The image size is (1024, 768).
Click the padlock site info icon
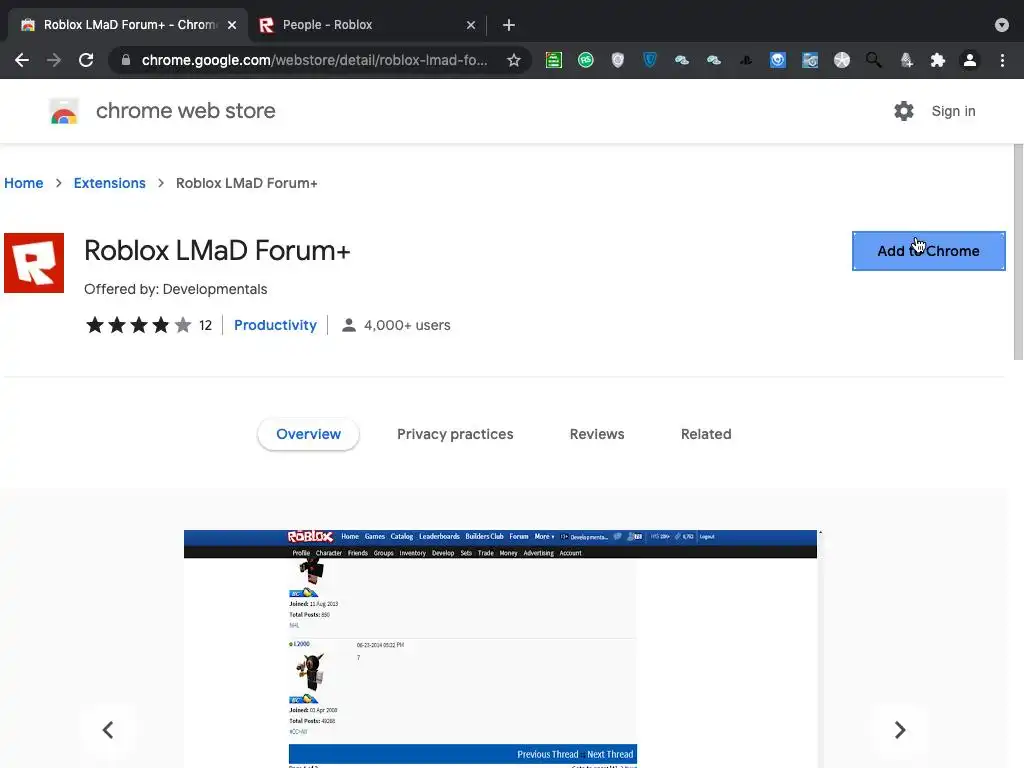[x=126, y=60]
